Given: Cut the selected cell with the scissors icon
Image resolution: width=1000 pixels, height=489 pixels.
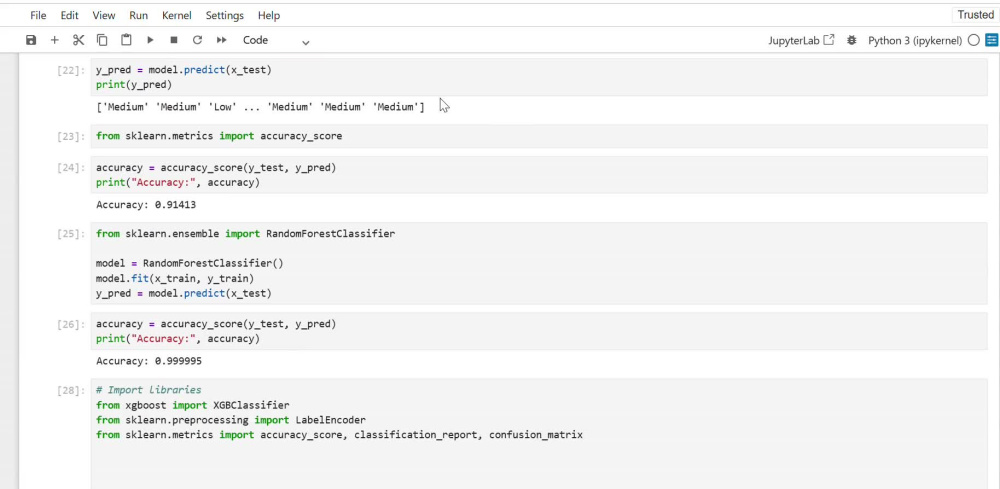Looking at the screenshot, I should [x=78, y=40].
